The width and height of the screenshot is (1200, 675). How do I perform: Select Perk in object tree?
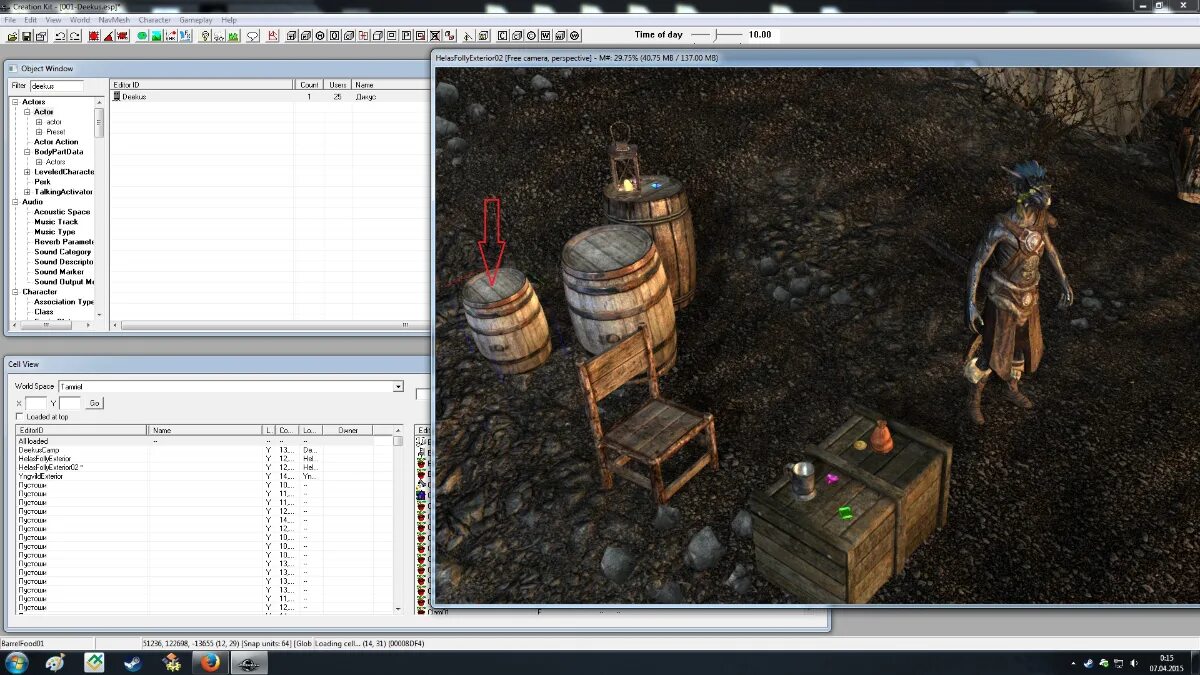(x=42, y=182)
